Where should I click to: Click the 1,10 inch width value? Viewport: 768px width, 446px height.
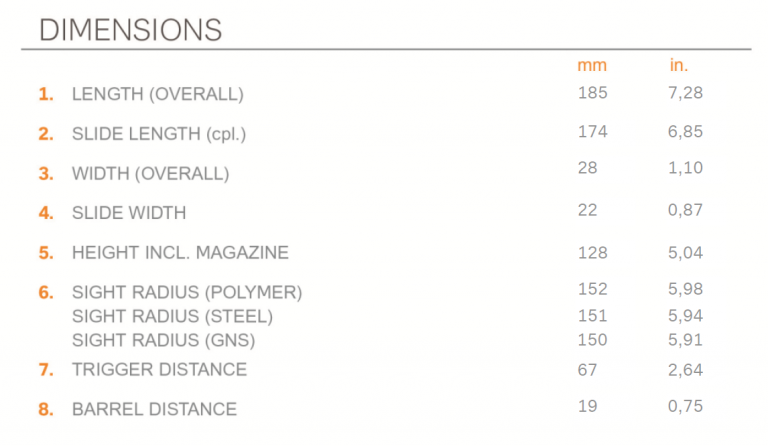(x=685, y=168)
